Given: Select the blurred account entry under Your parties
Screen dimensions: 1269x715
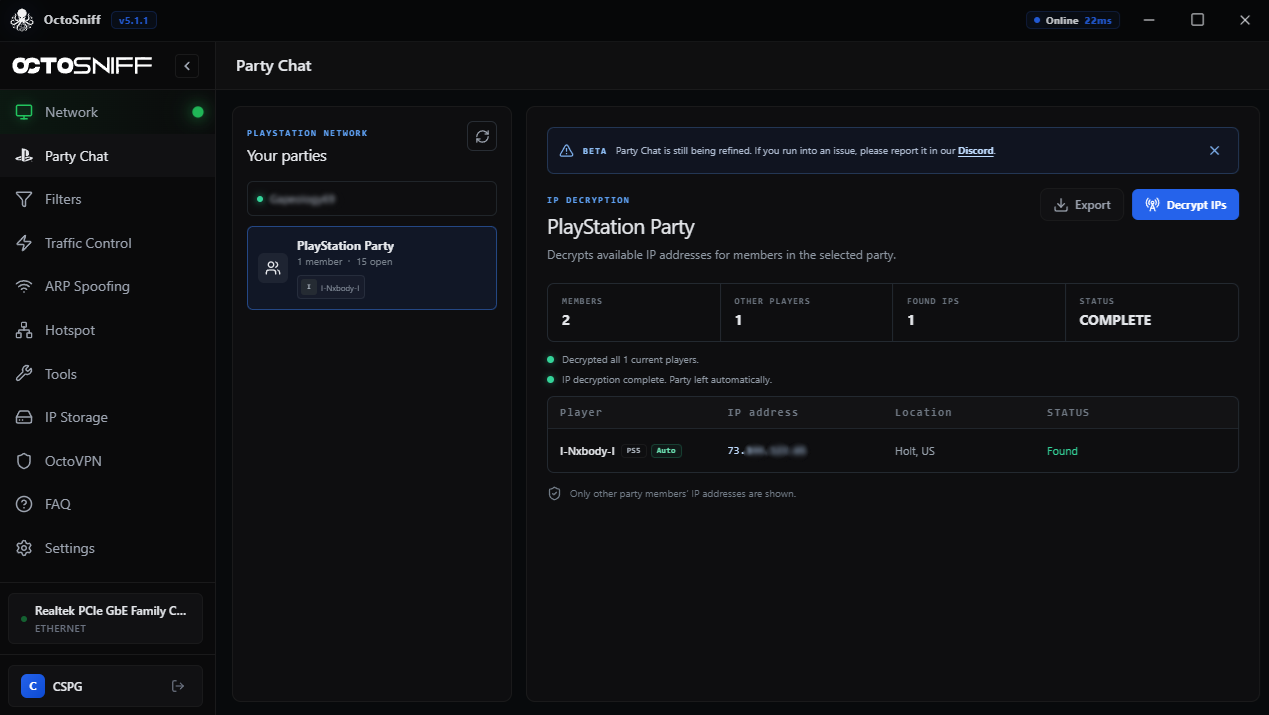Looking at the screenshot, I should tap(372, 198).
